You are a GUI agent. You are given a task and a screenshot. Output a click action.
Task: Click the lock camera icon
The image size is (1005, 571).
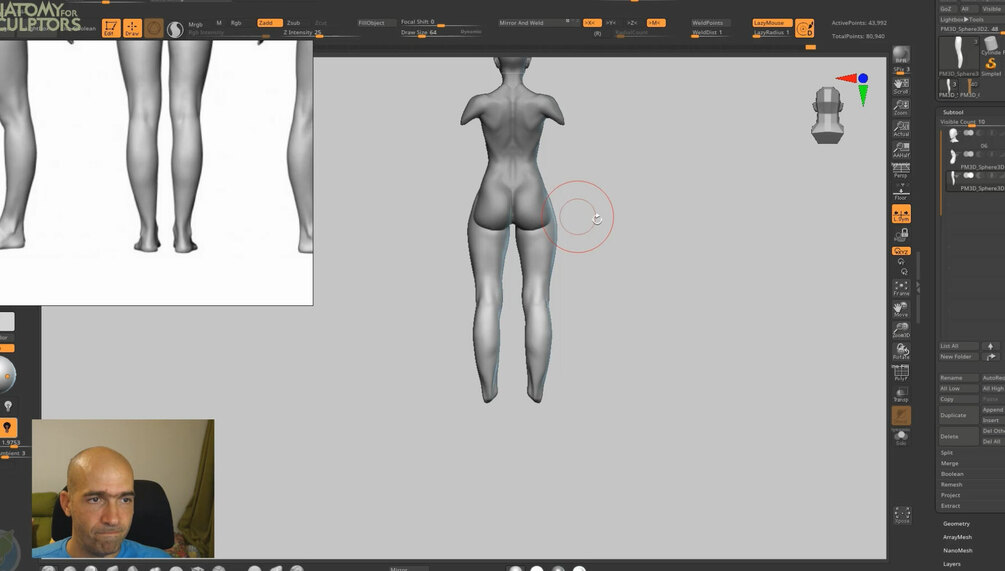[x=901, y=235]
